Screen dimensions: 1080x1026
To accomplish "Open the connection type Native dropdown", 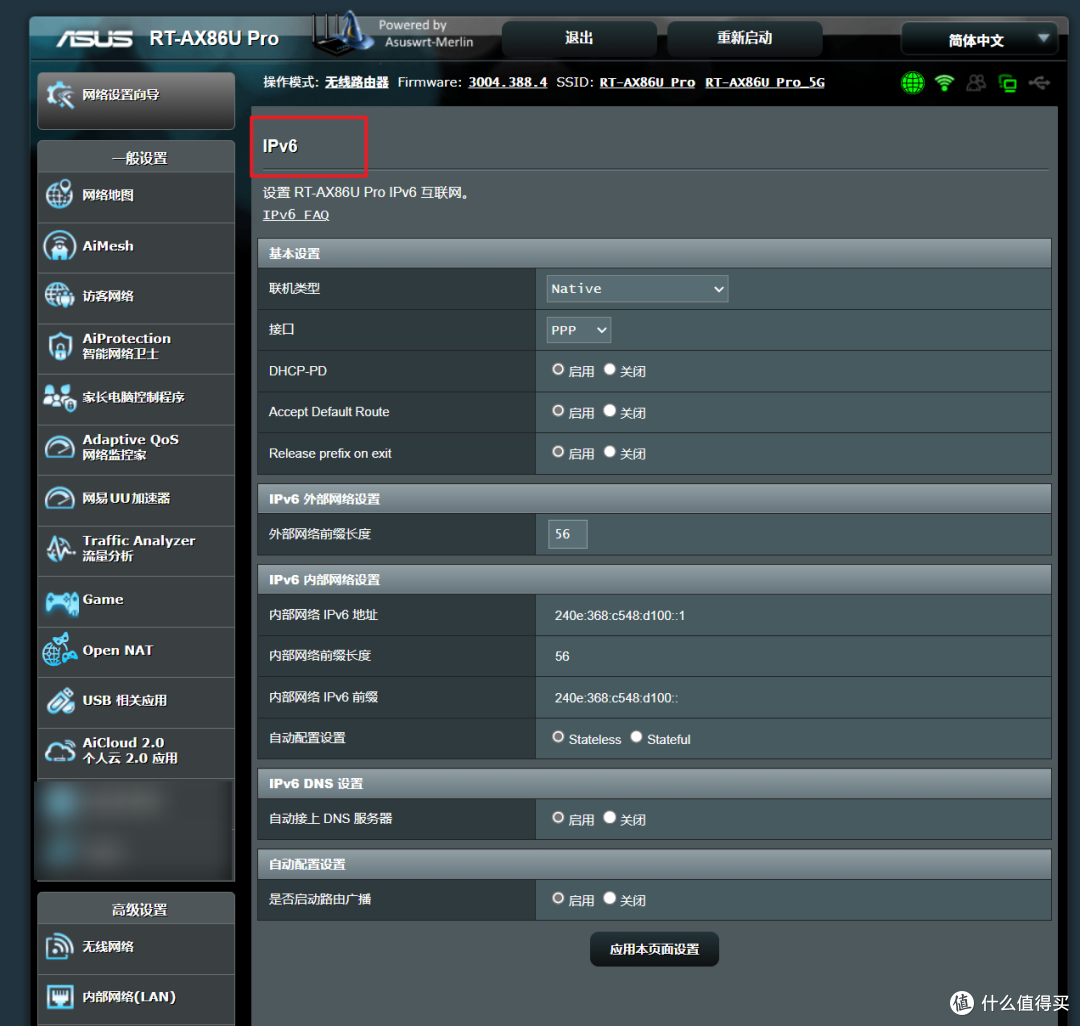I will (x=637, y=289).
